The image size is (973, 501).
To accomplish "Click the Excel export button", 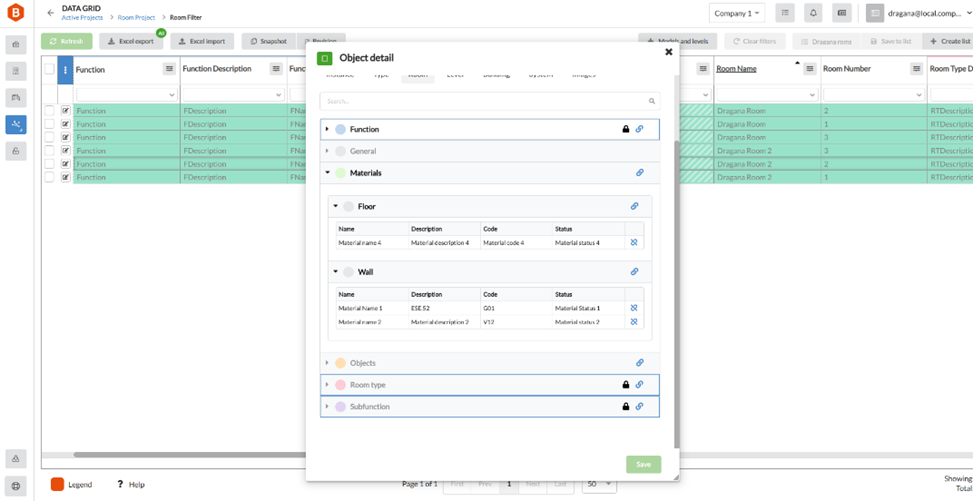I will [131, 42].
